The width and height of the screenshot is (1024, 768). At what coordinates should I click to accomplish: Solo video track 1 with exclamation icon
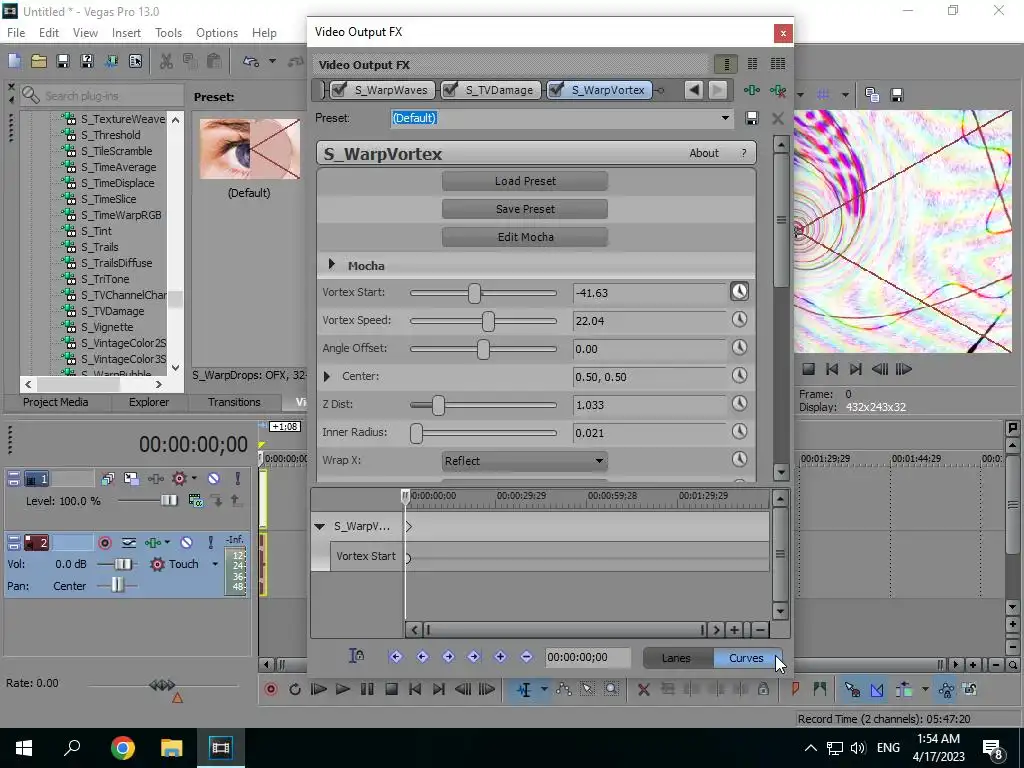(238, 479)
